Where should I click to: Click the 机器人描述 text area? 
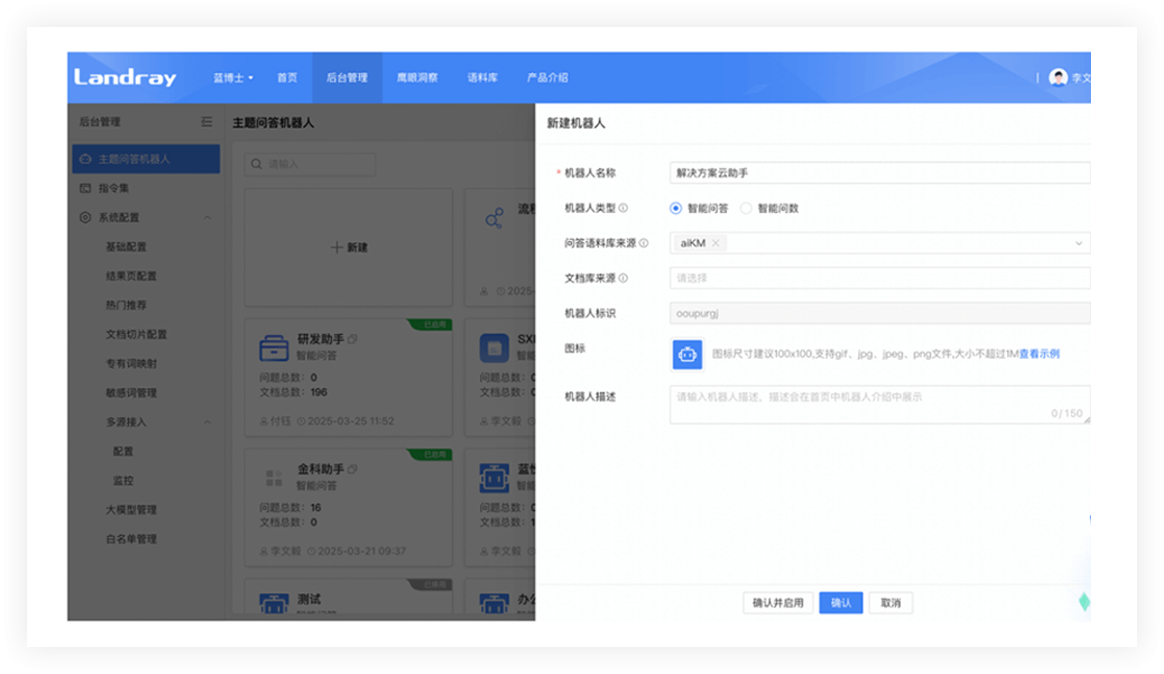pos(878,404)
